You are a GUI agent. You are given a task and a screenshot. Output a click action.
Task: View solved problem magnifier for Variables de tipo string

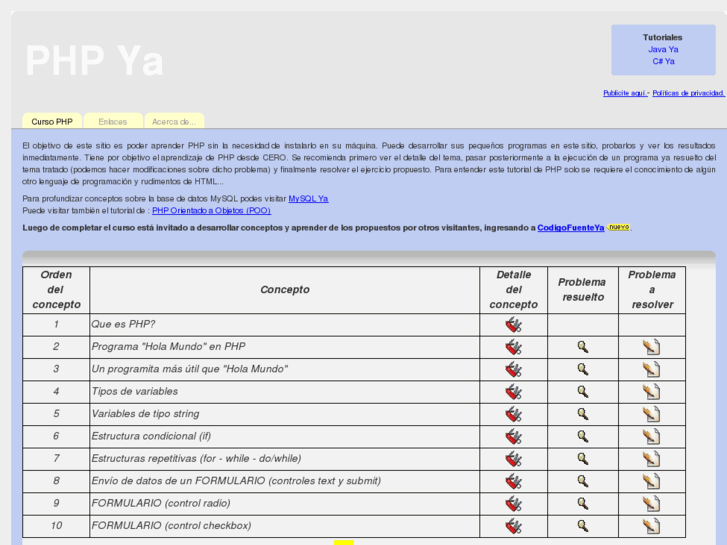click(x=583, y=414)
